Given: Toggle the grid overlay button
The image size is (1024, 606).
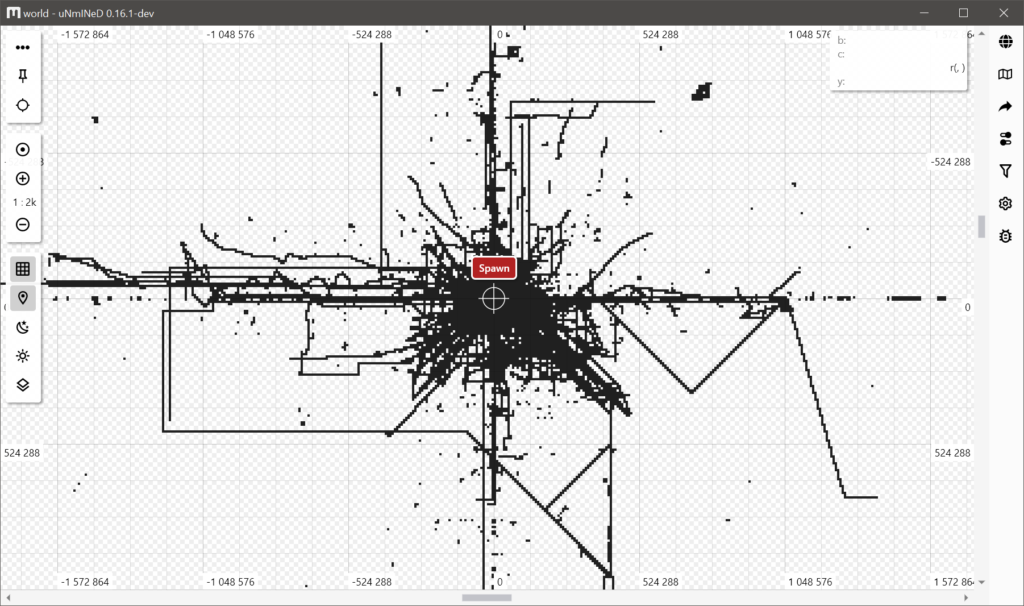Looking at the screenshot, I should click(23, 269).
